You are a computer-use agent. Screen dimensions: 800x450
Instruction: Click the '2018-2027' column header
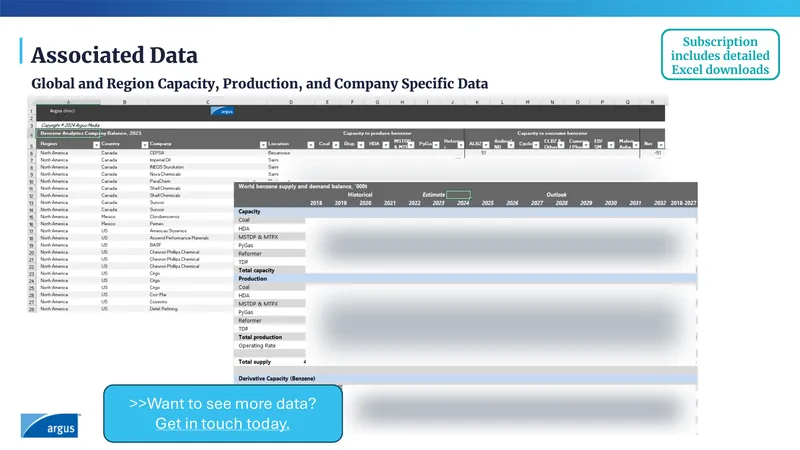click(683, 203)
